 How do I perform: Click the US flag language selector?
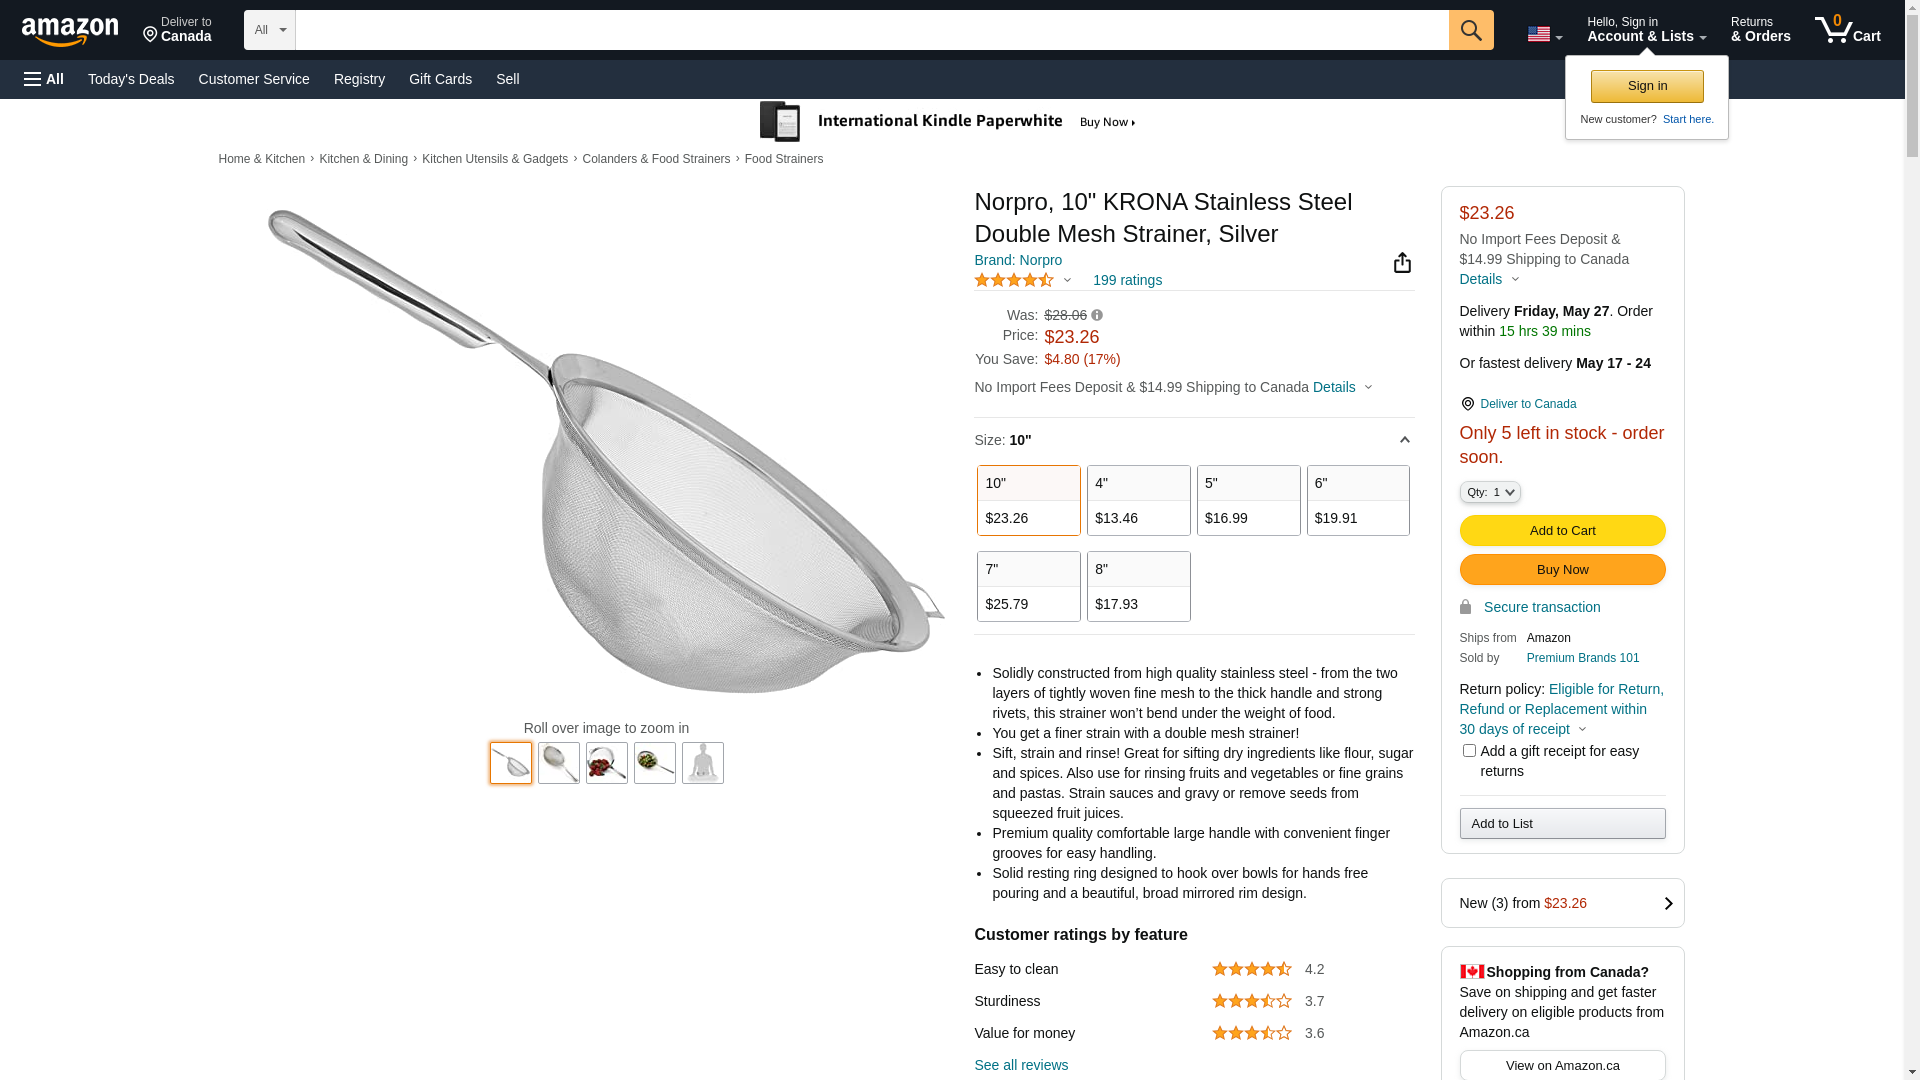1544,34
